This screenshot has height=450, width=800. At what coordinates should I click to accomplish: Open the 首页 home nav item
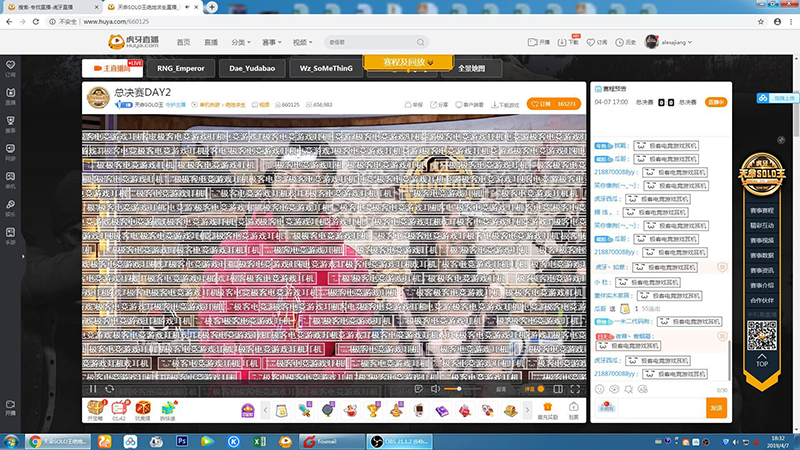(183, 42)
